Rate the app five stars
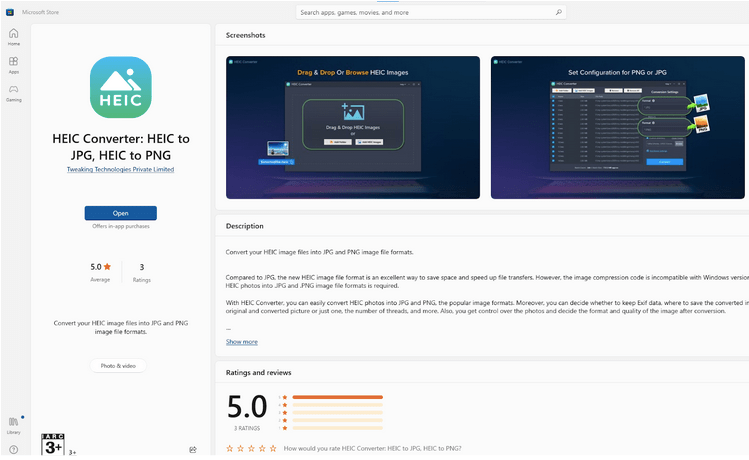This screenshot has width=749, height=460. click(273, 448)
